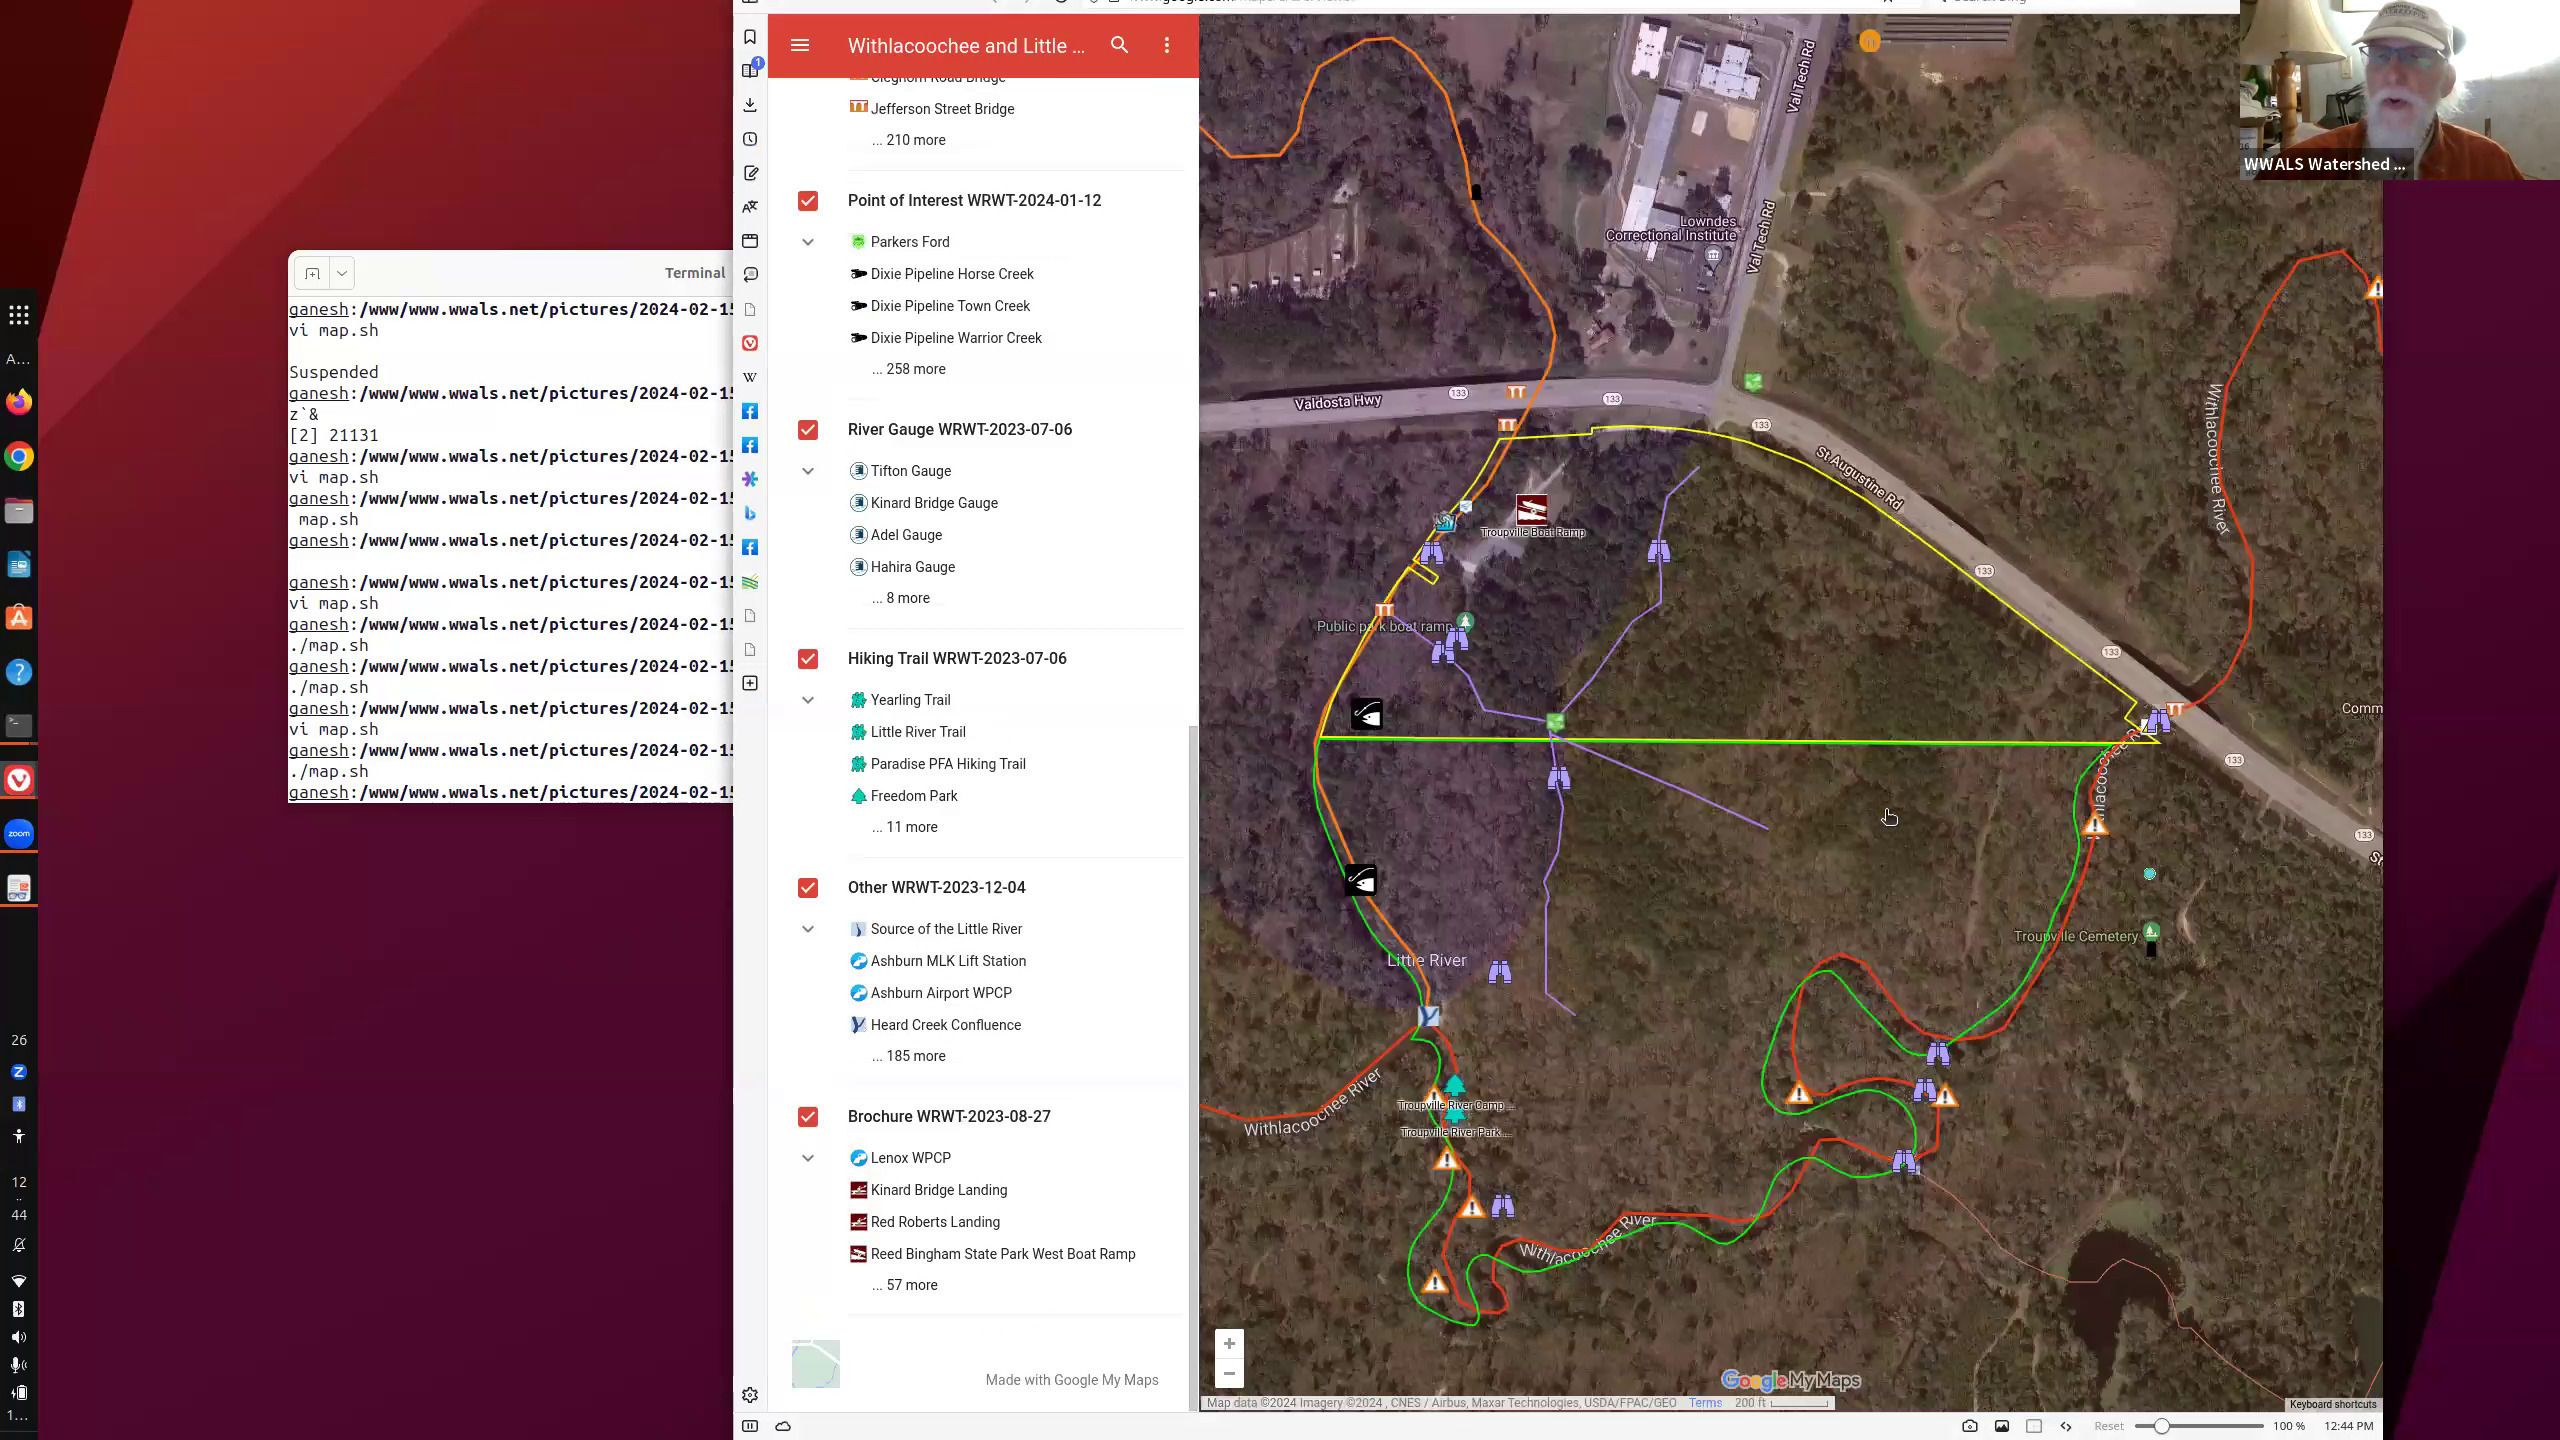This screenshot has height=1440, width=2560.
Task: Show 57 more Brochure items
Action: (904, 1285)
